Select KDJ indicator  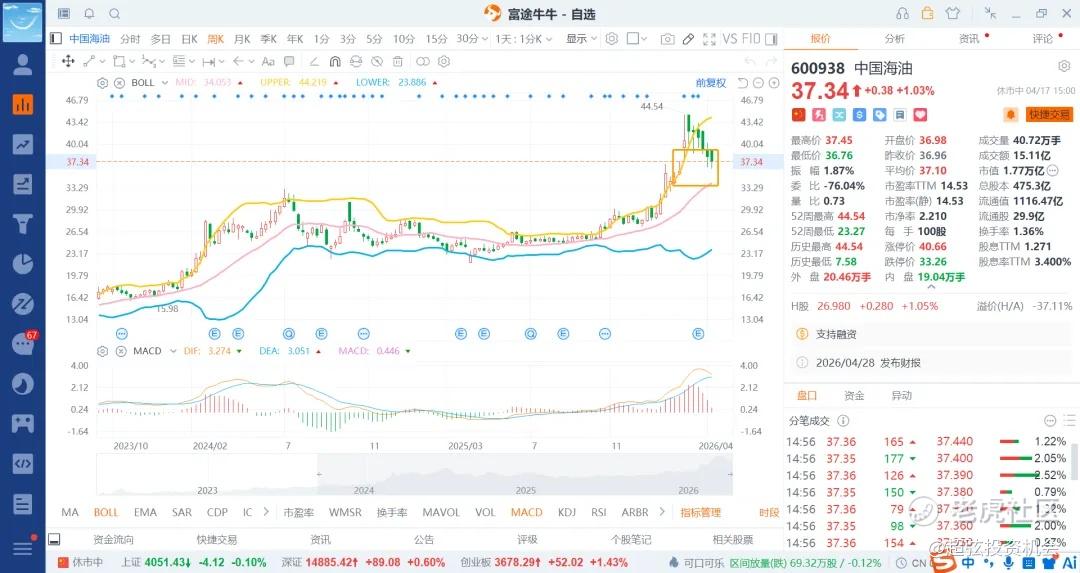coord(567,512)
